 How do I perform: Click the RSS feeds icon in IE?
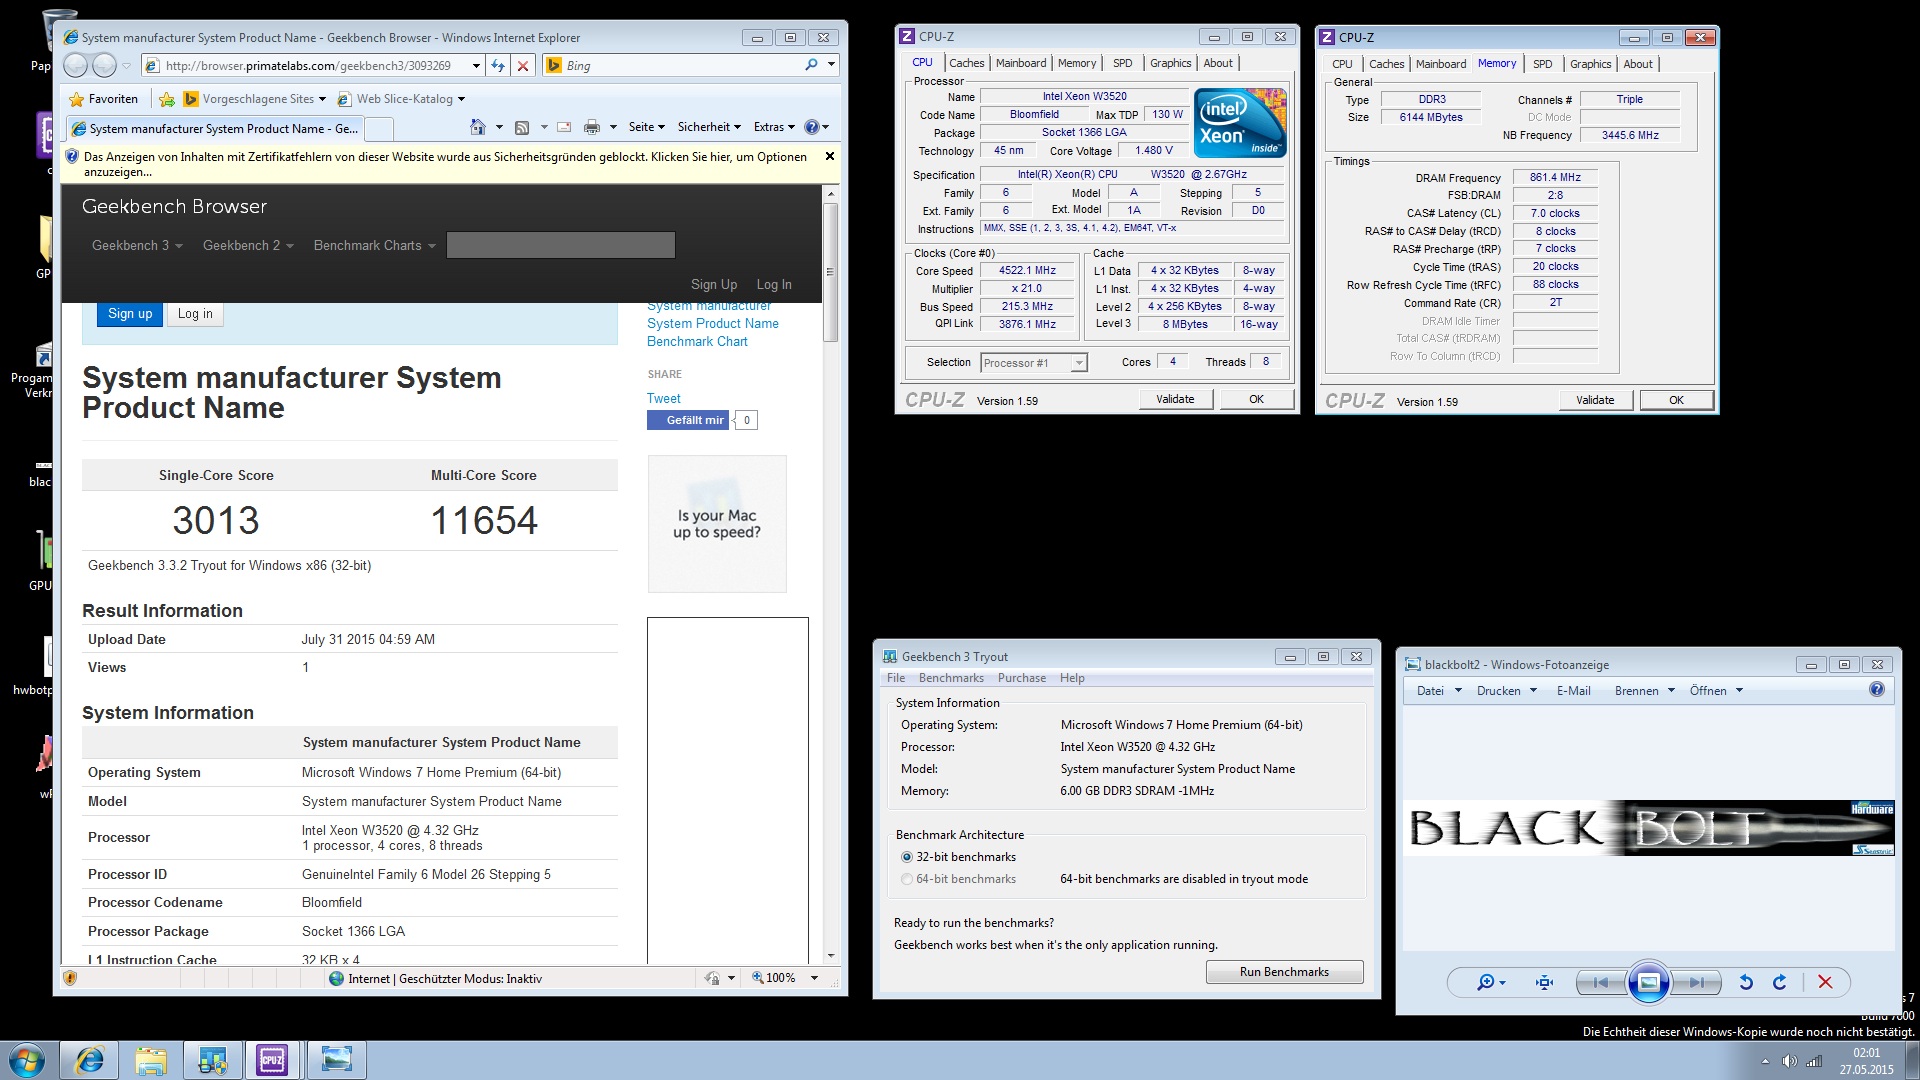[x=521, y=127]
